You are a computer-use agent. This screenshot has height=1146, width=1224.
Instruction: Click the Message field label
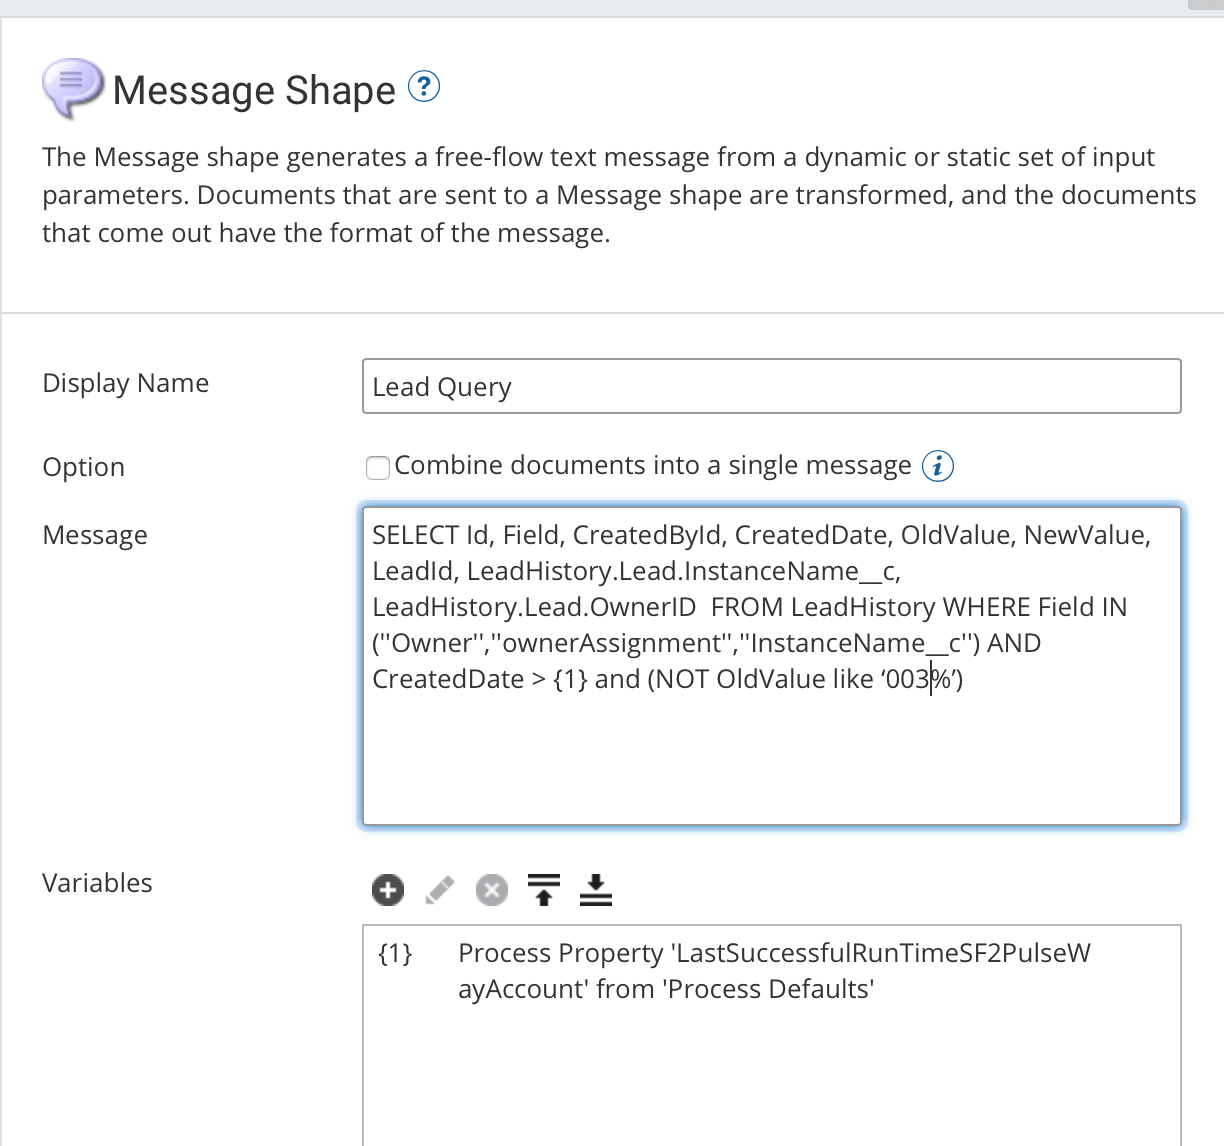tap(95, 535)
